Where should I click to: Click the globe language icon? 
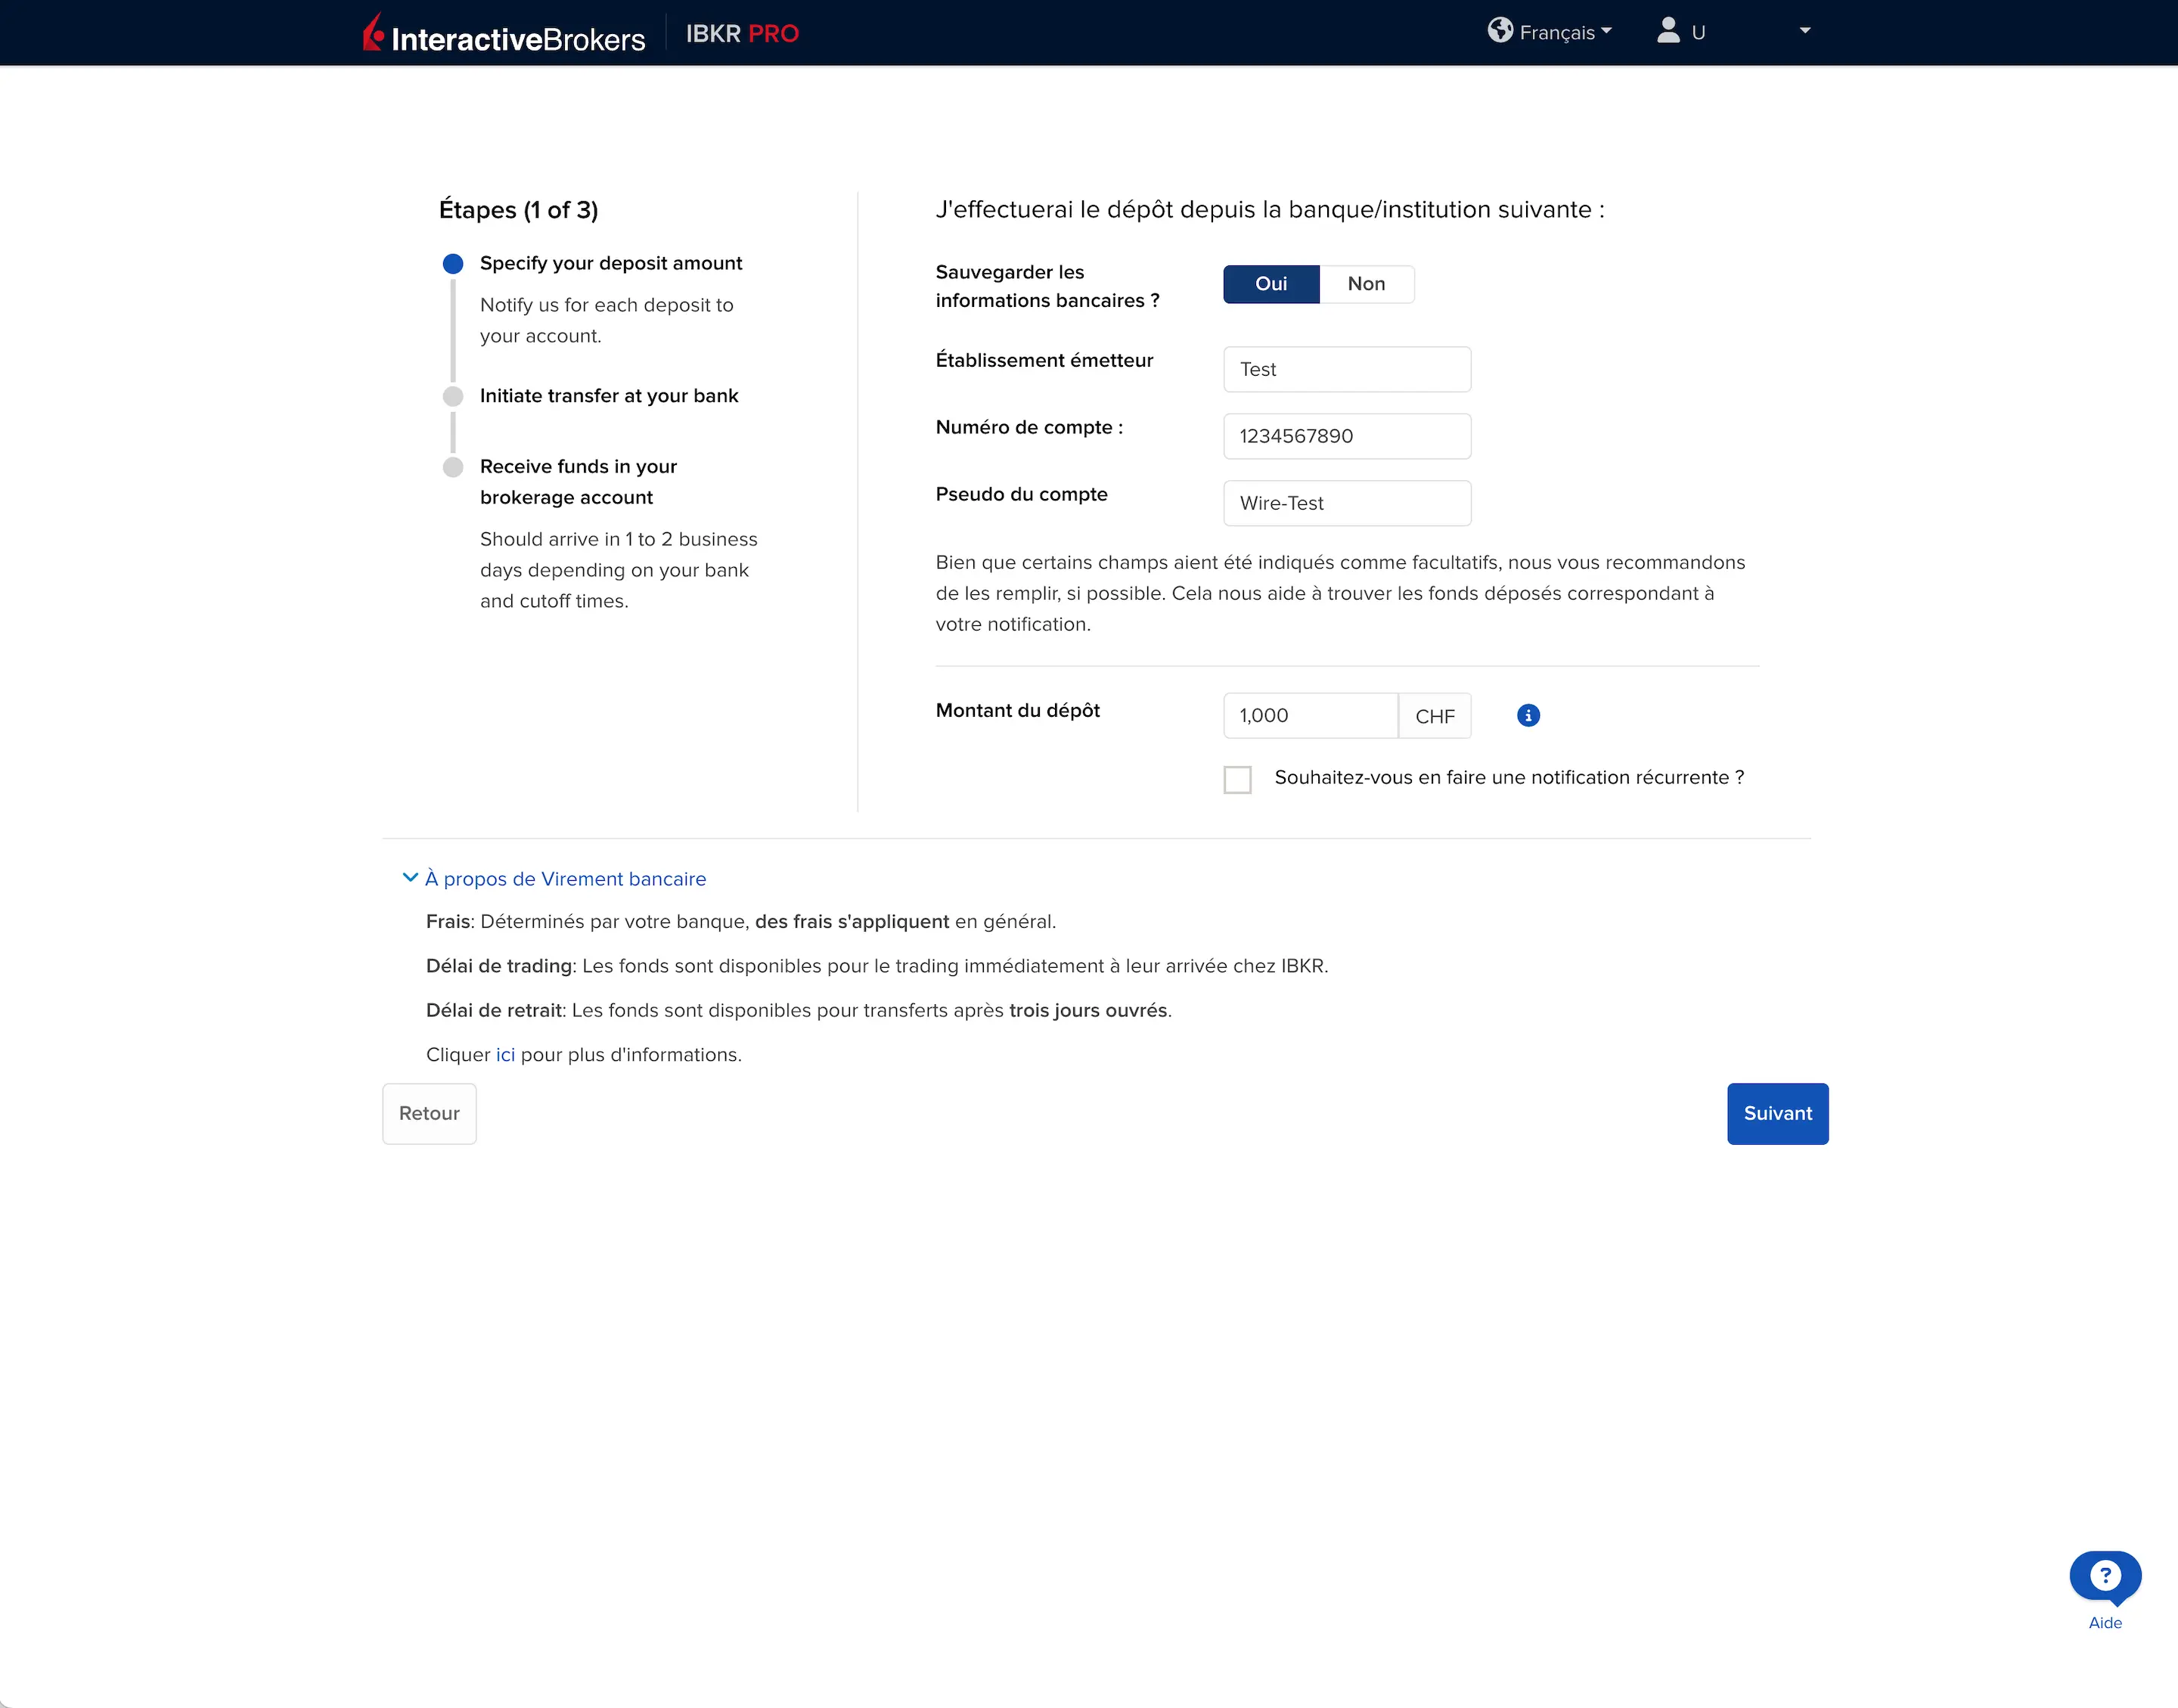tap(1500, 31)
